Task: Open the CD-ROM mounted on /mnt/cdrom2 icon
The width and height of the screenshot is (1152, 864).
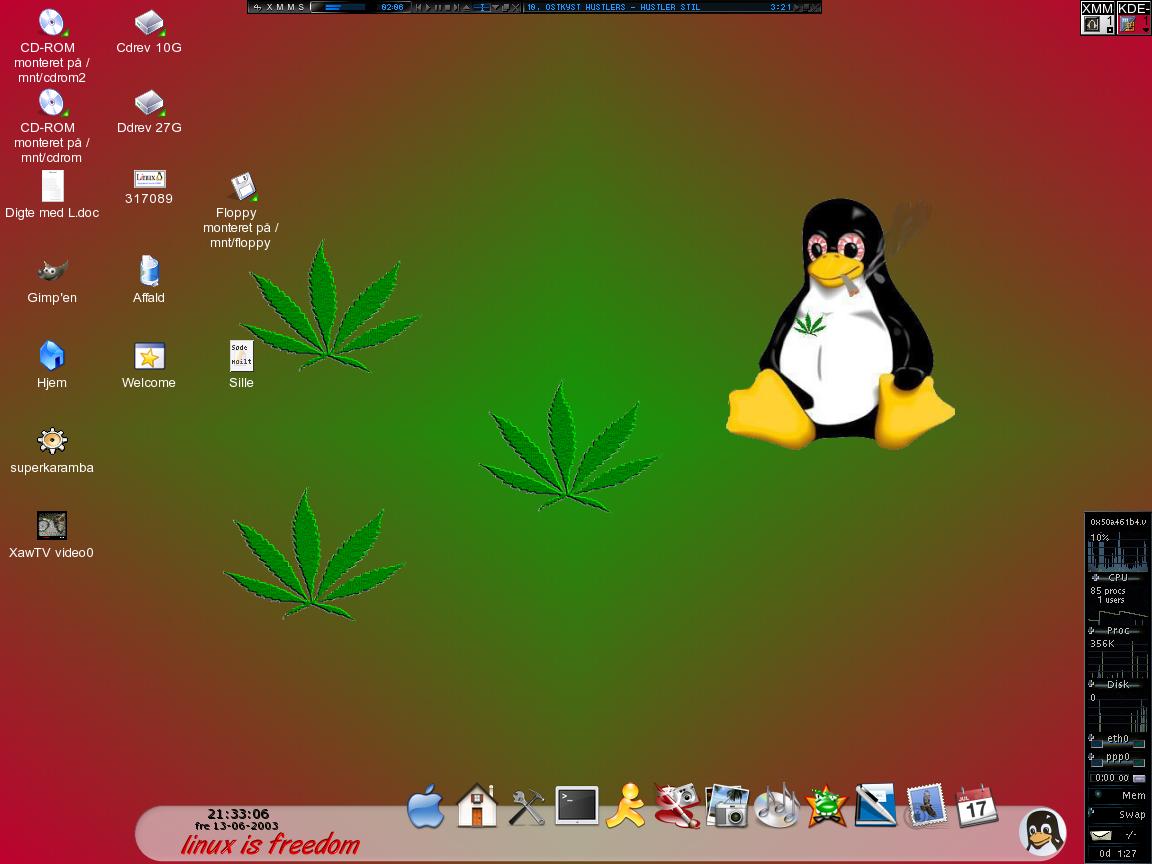Action: point(51,23)
